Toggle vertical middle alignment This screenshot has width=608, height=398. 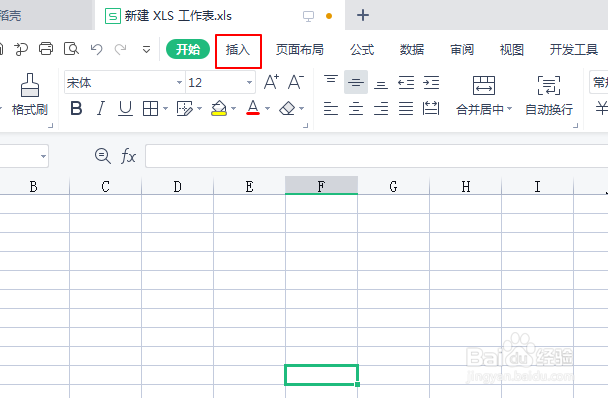click(x=356, y=82)
